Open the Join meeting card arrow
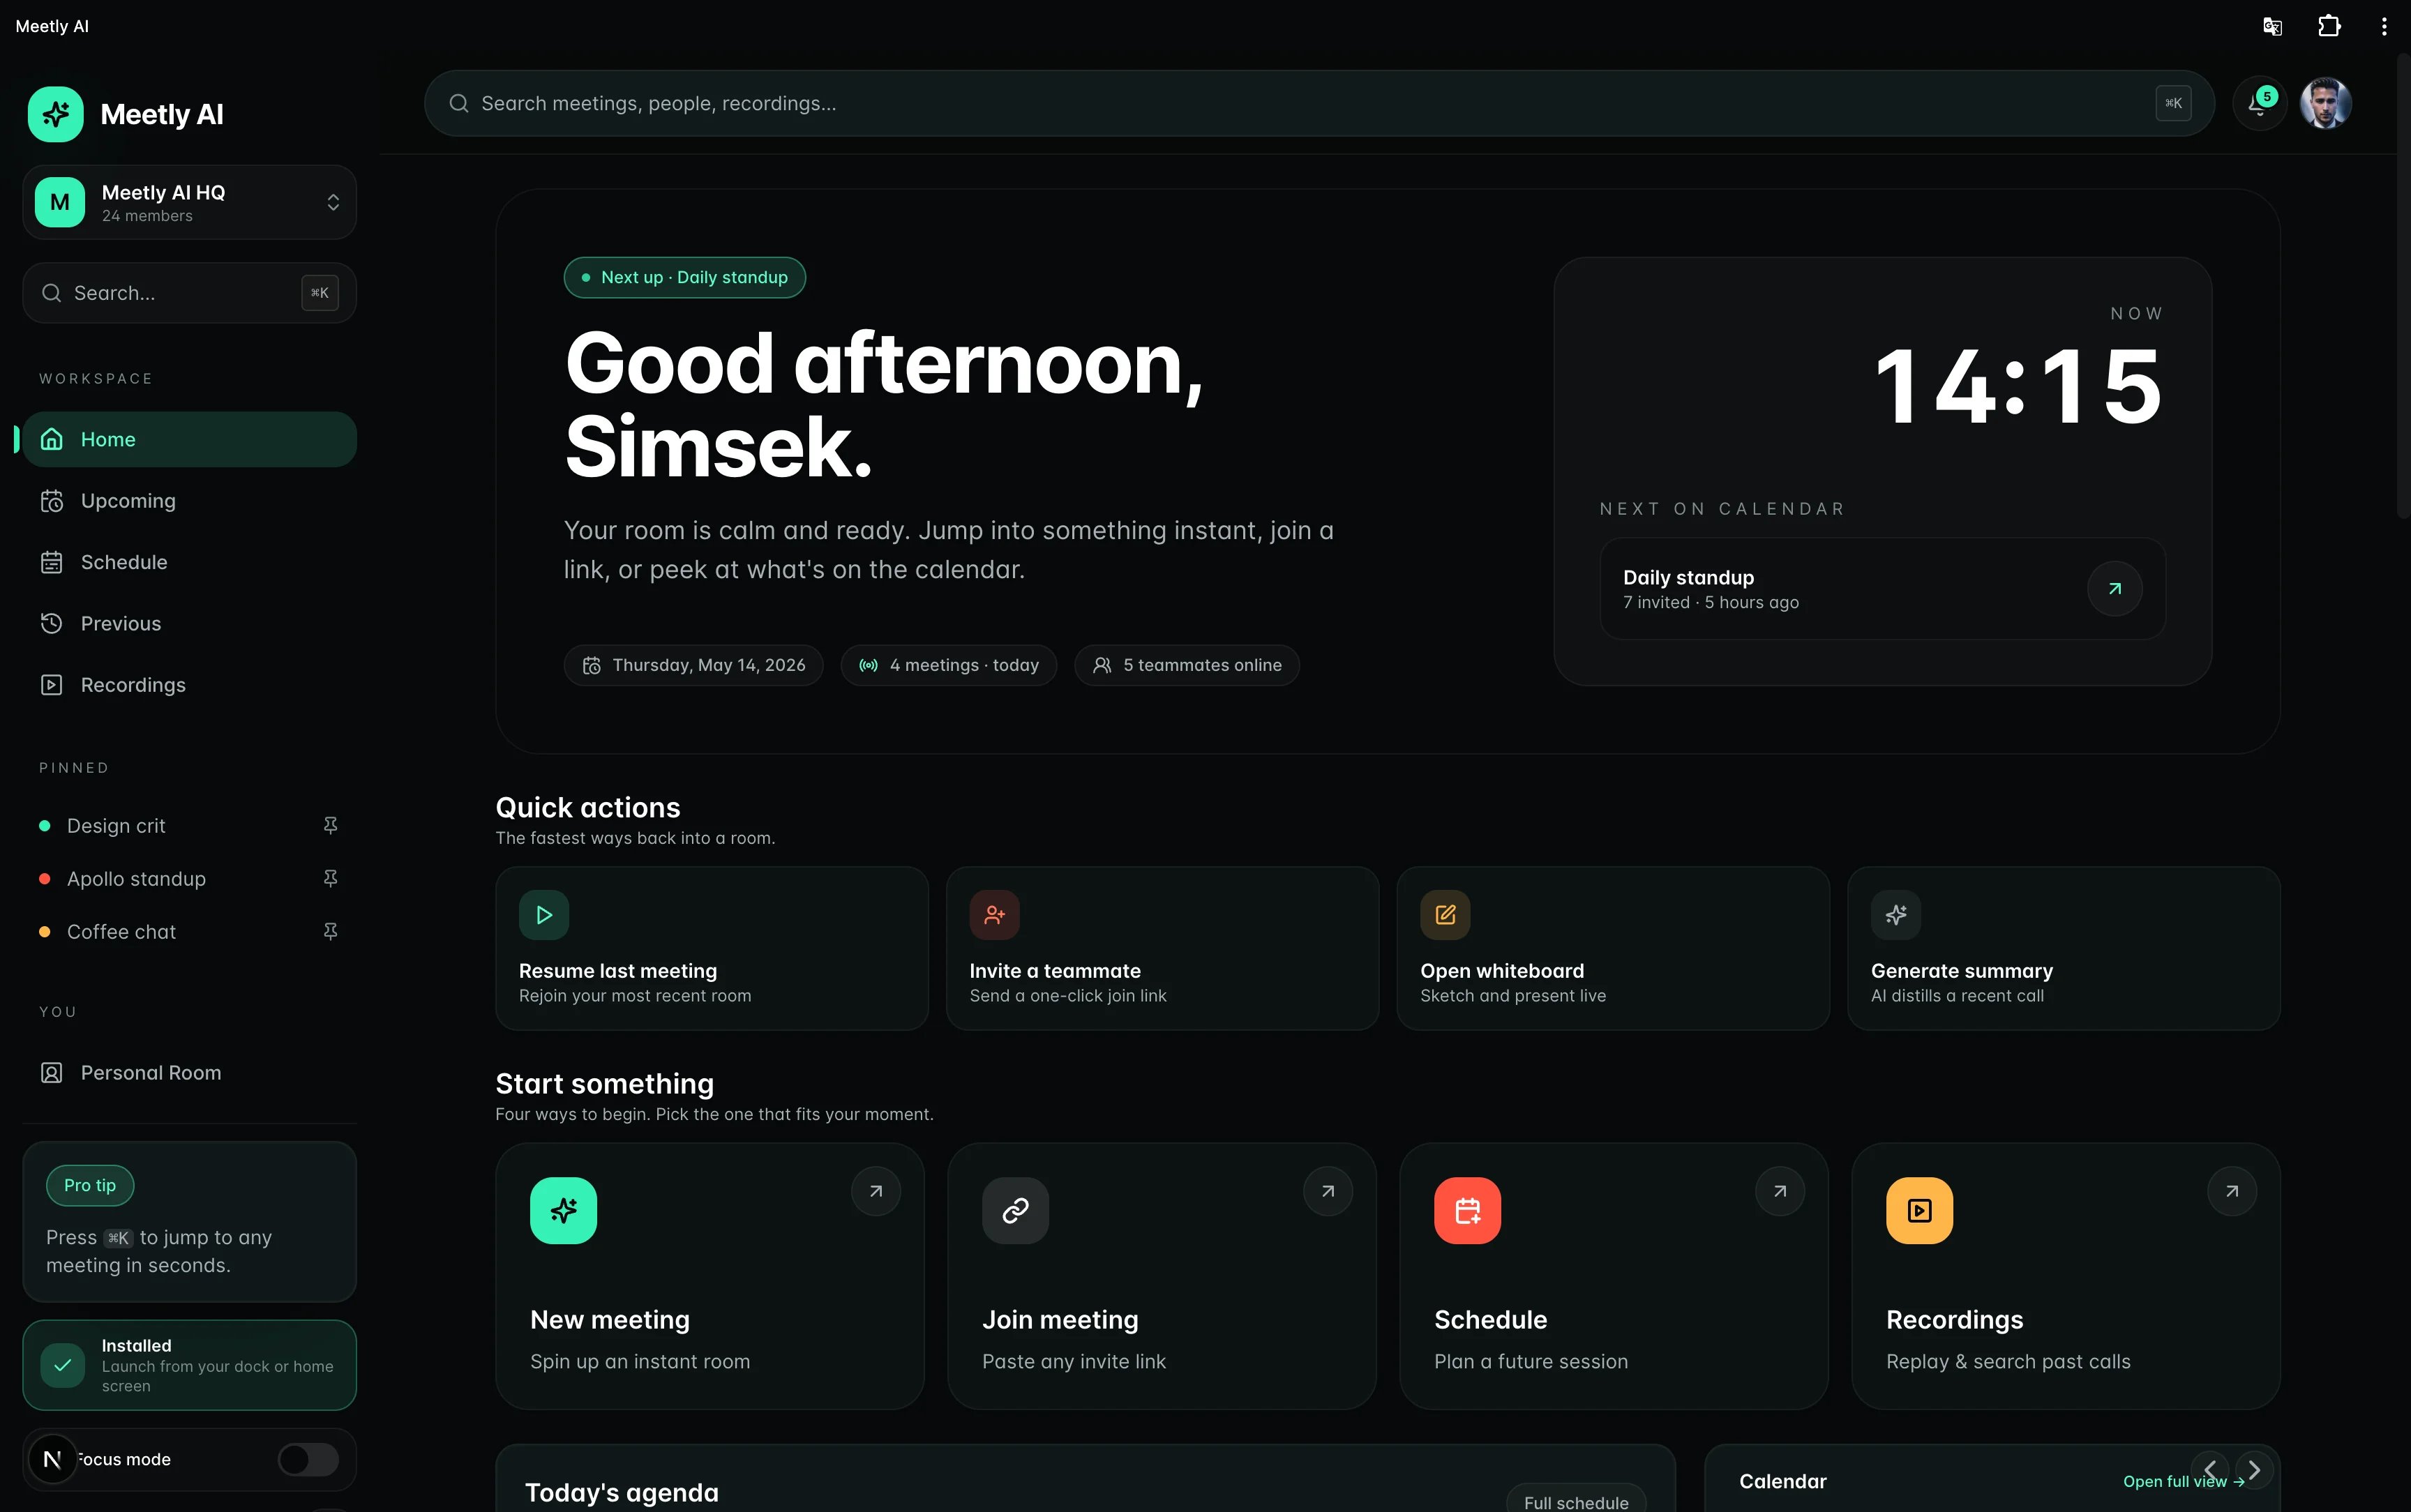The height and width of the screenshot is (1512, 2411). click(x=1328, y=1191)
